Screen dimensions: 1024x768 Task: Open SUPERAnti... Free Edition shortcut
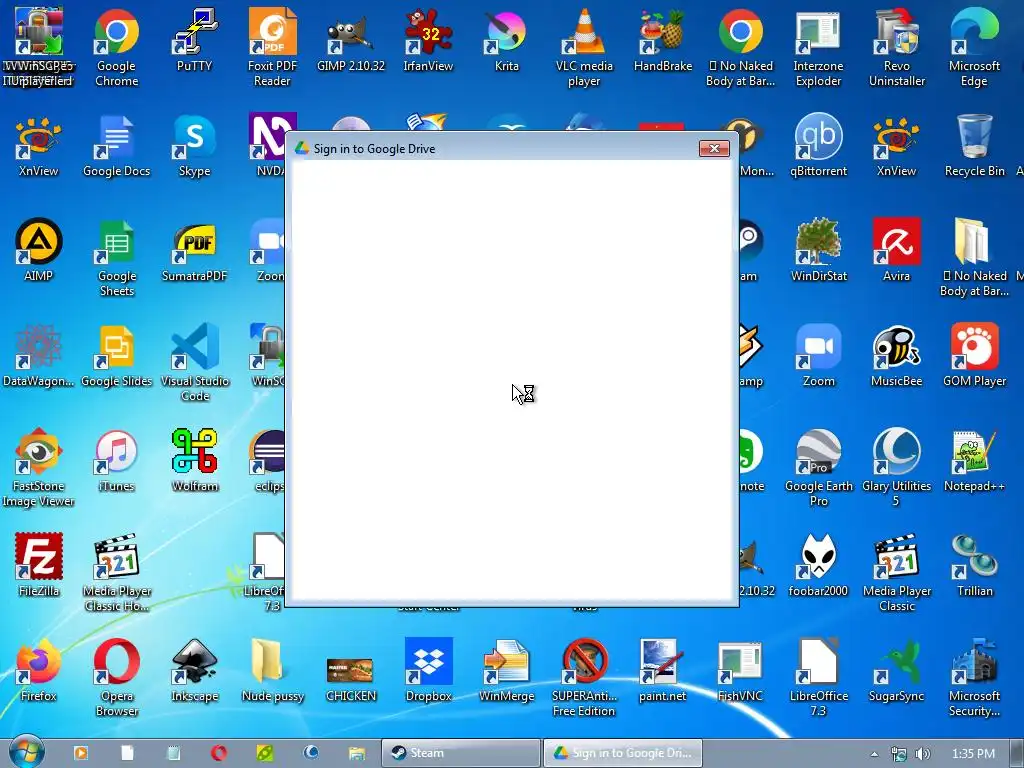(584, 678)
